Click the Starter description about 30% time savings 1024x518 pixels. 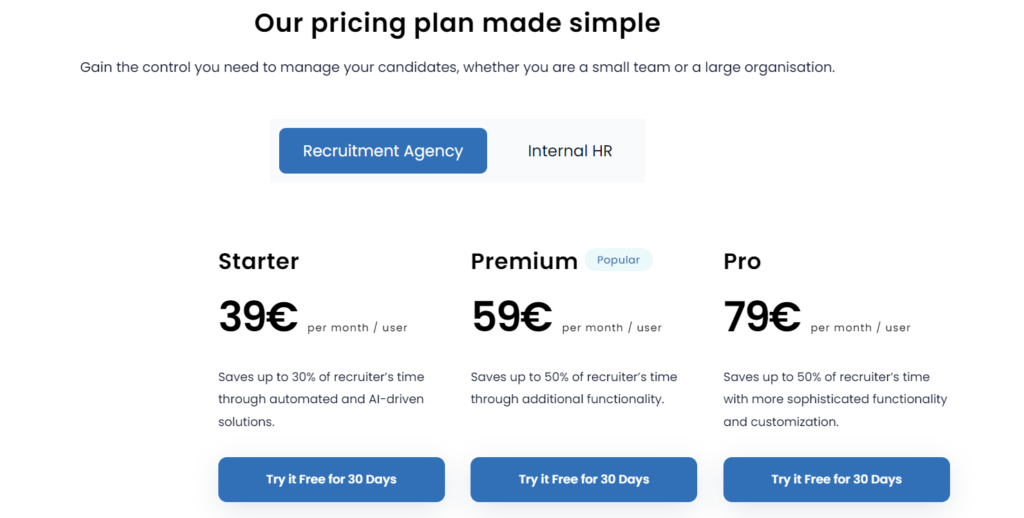[321, 399]
